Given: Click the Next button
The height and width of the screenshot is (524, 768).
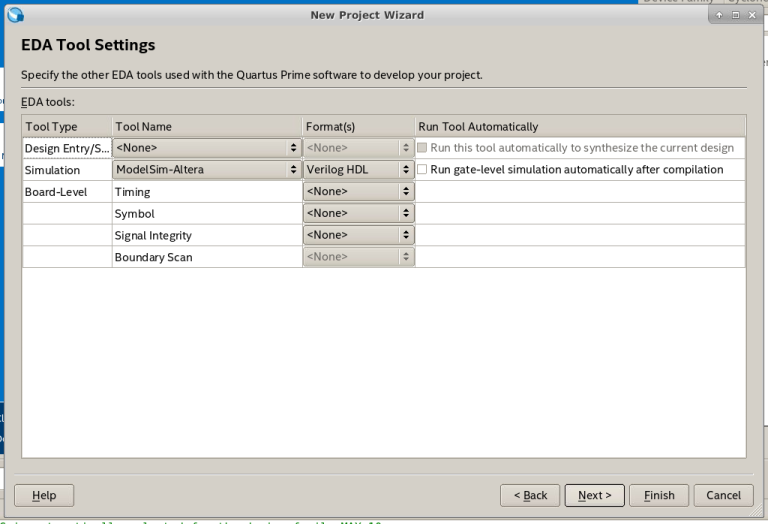Looking at the screenshot, I should pos(594,495).
